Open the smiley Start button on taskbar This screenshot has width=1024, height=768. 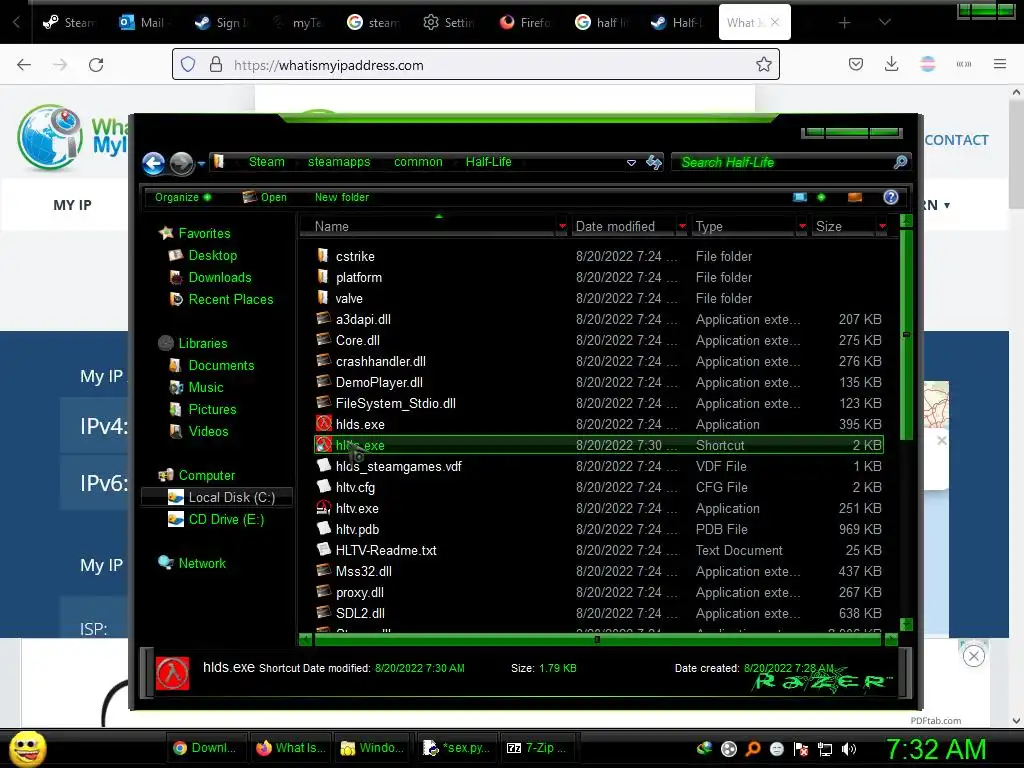pyautogui.click(x=28, y=748)
